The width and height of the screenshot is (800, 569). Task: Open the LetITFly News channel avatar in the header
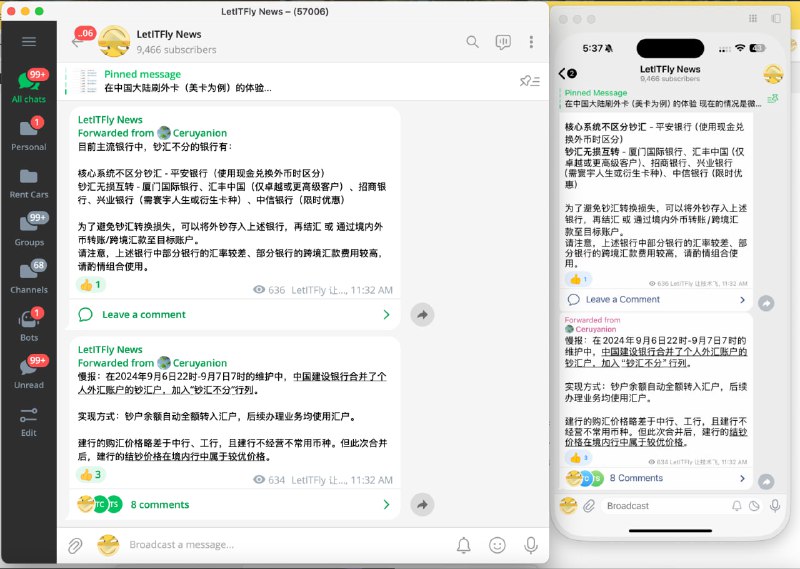click(114, 41)
